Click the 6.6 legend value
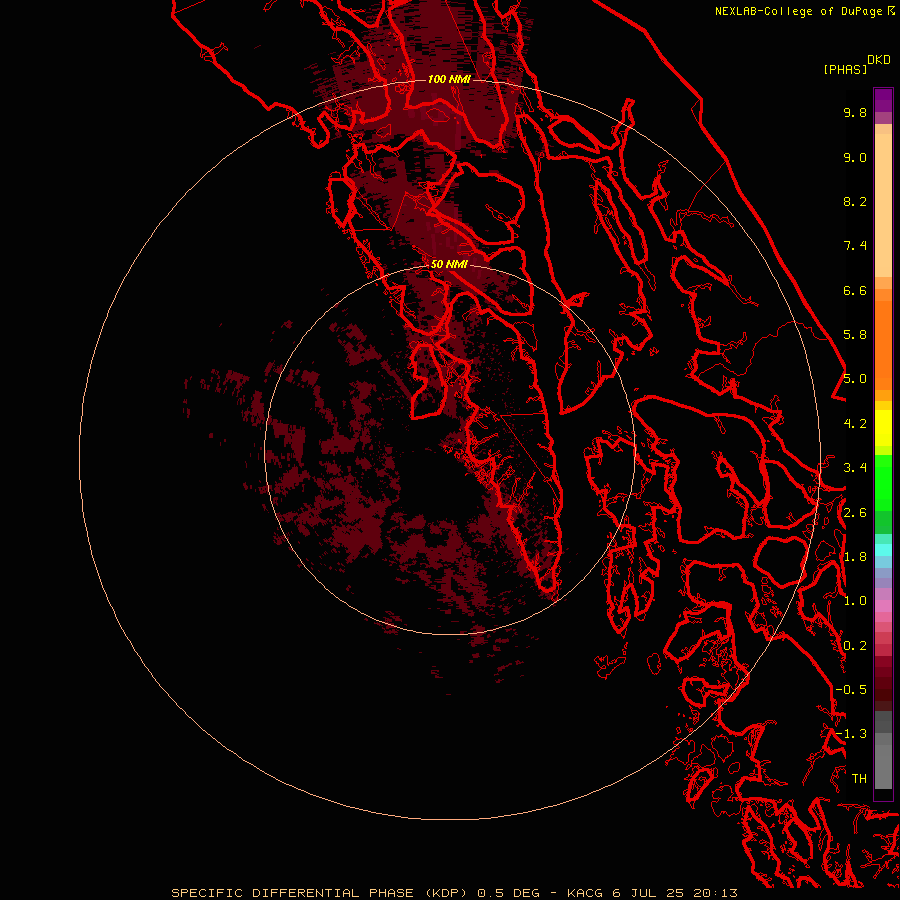The width and height of the screenshot is (900, 900). tap(855, 290)
